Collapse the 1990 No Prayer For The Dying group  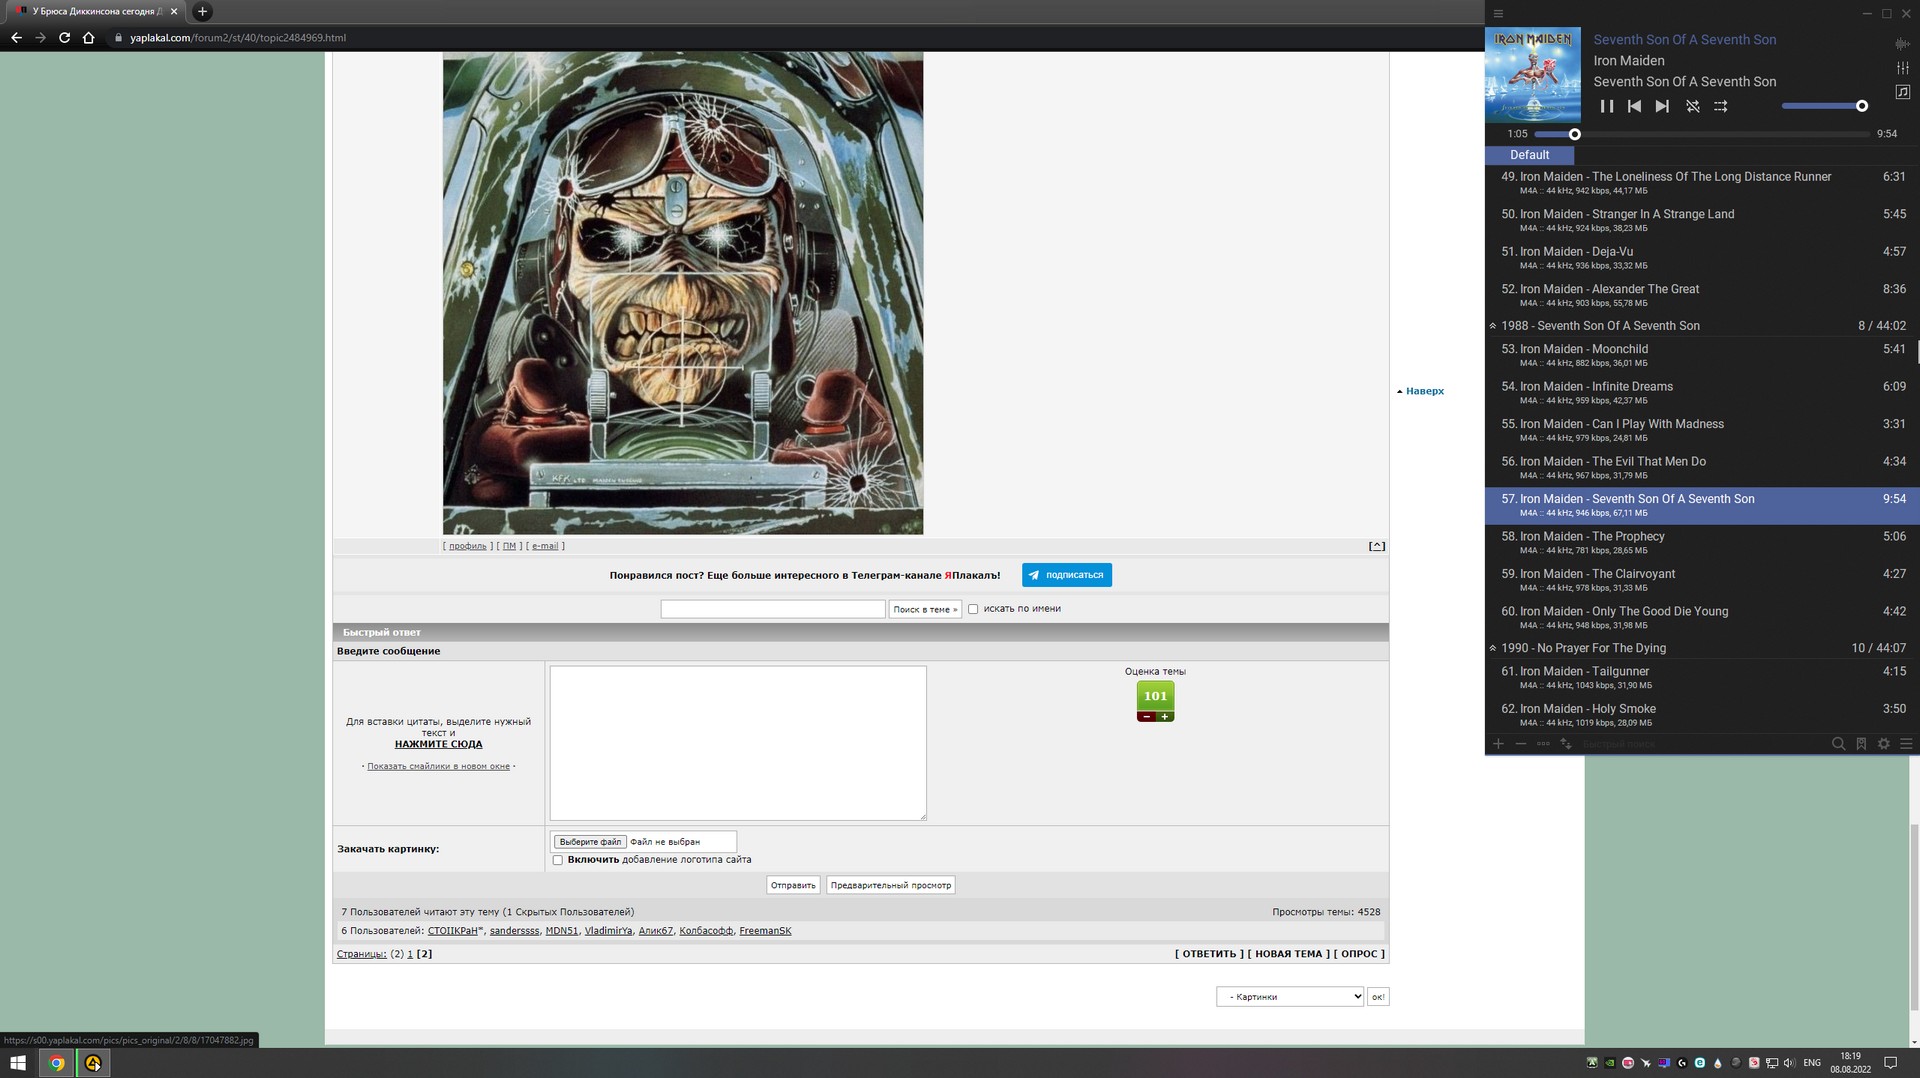[1493, 648]
